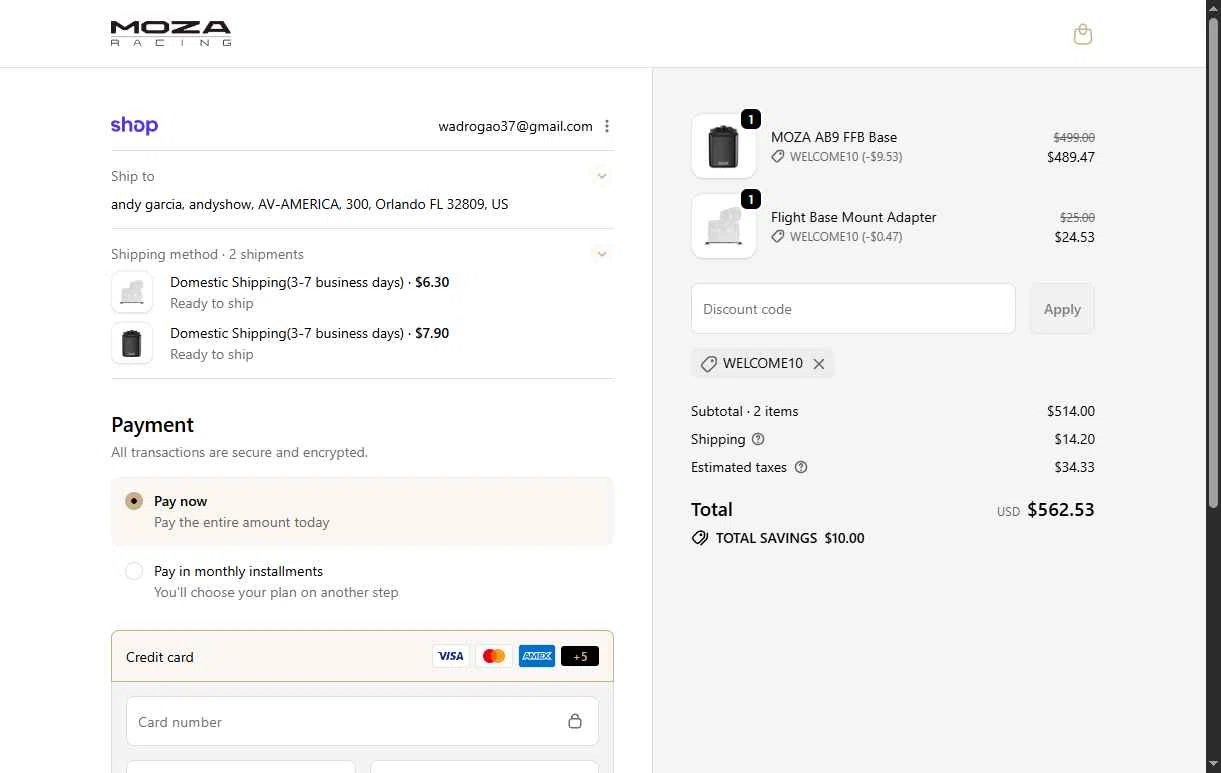This screenshot has width=1221, height=773.
Task: Click the tag icon on WELCOME10 chip
Action: 708,364
